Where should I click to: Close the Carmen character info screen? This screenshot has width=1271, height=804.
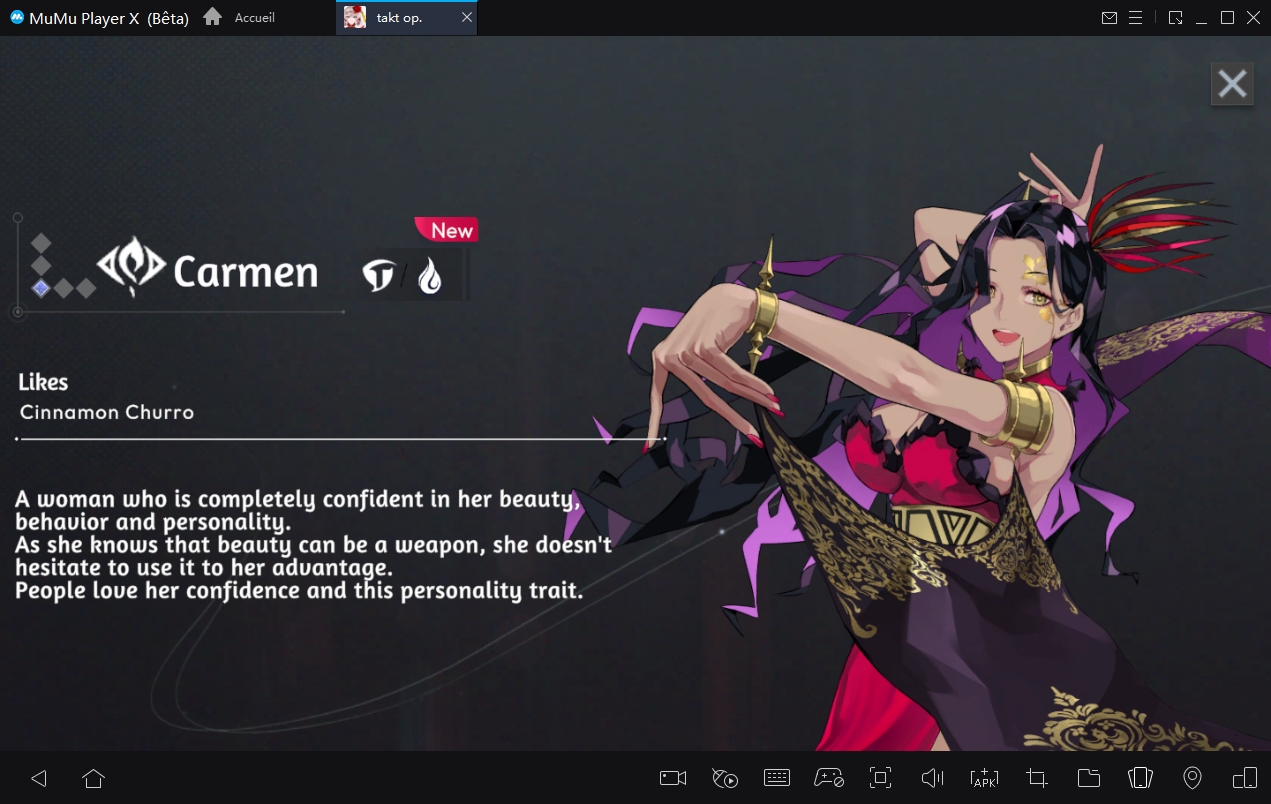pyautogui.click(x=1232, y=84)
